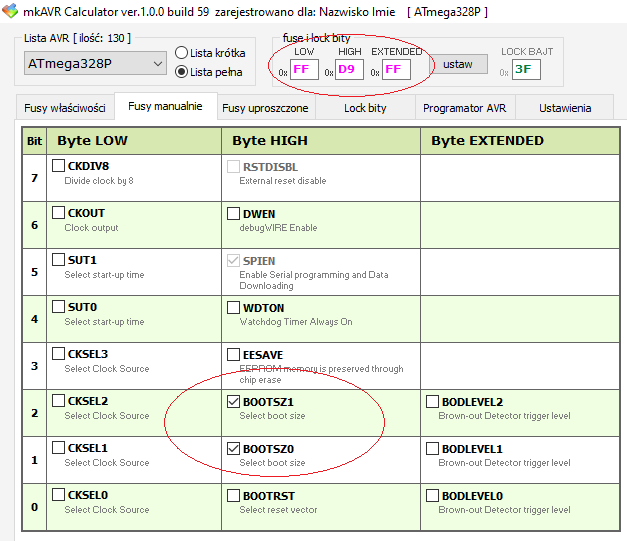Uncheck the BOOTSZ1 checkbox

point(234,401)
